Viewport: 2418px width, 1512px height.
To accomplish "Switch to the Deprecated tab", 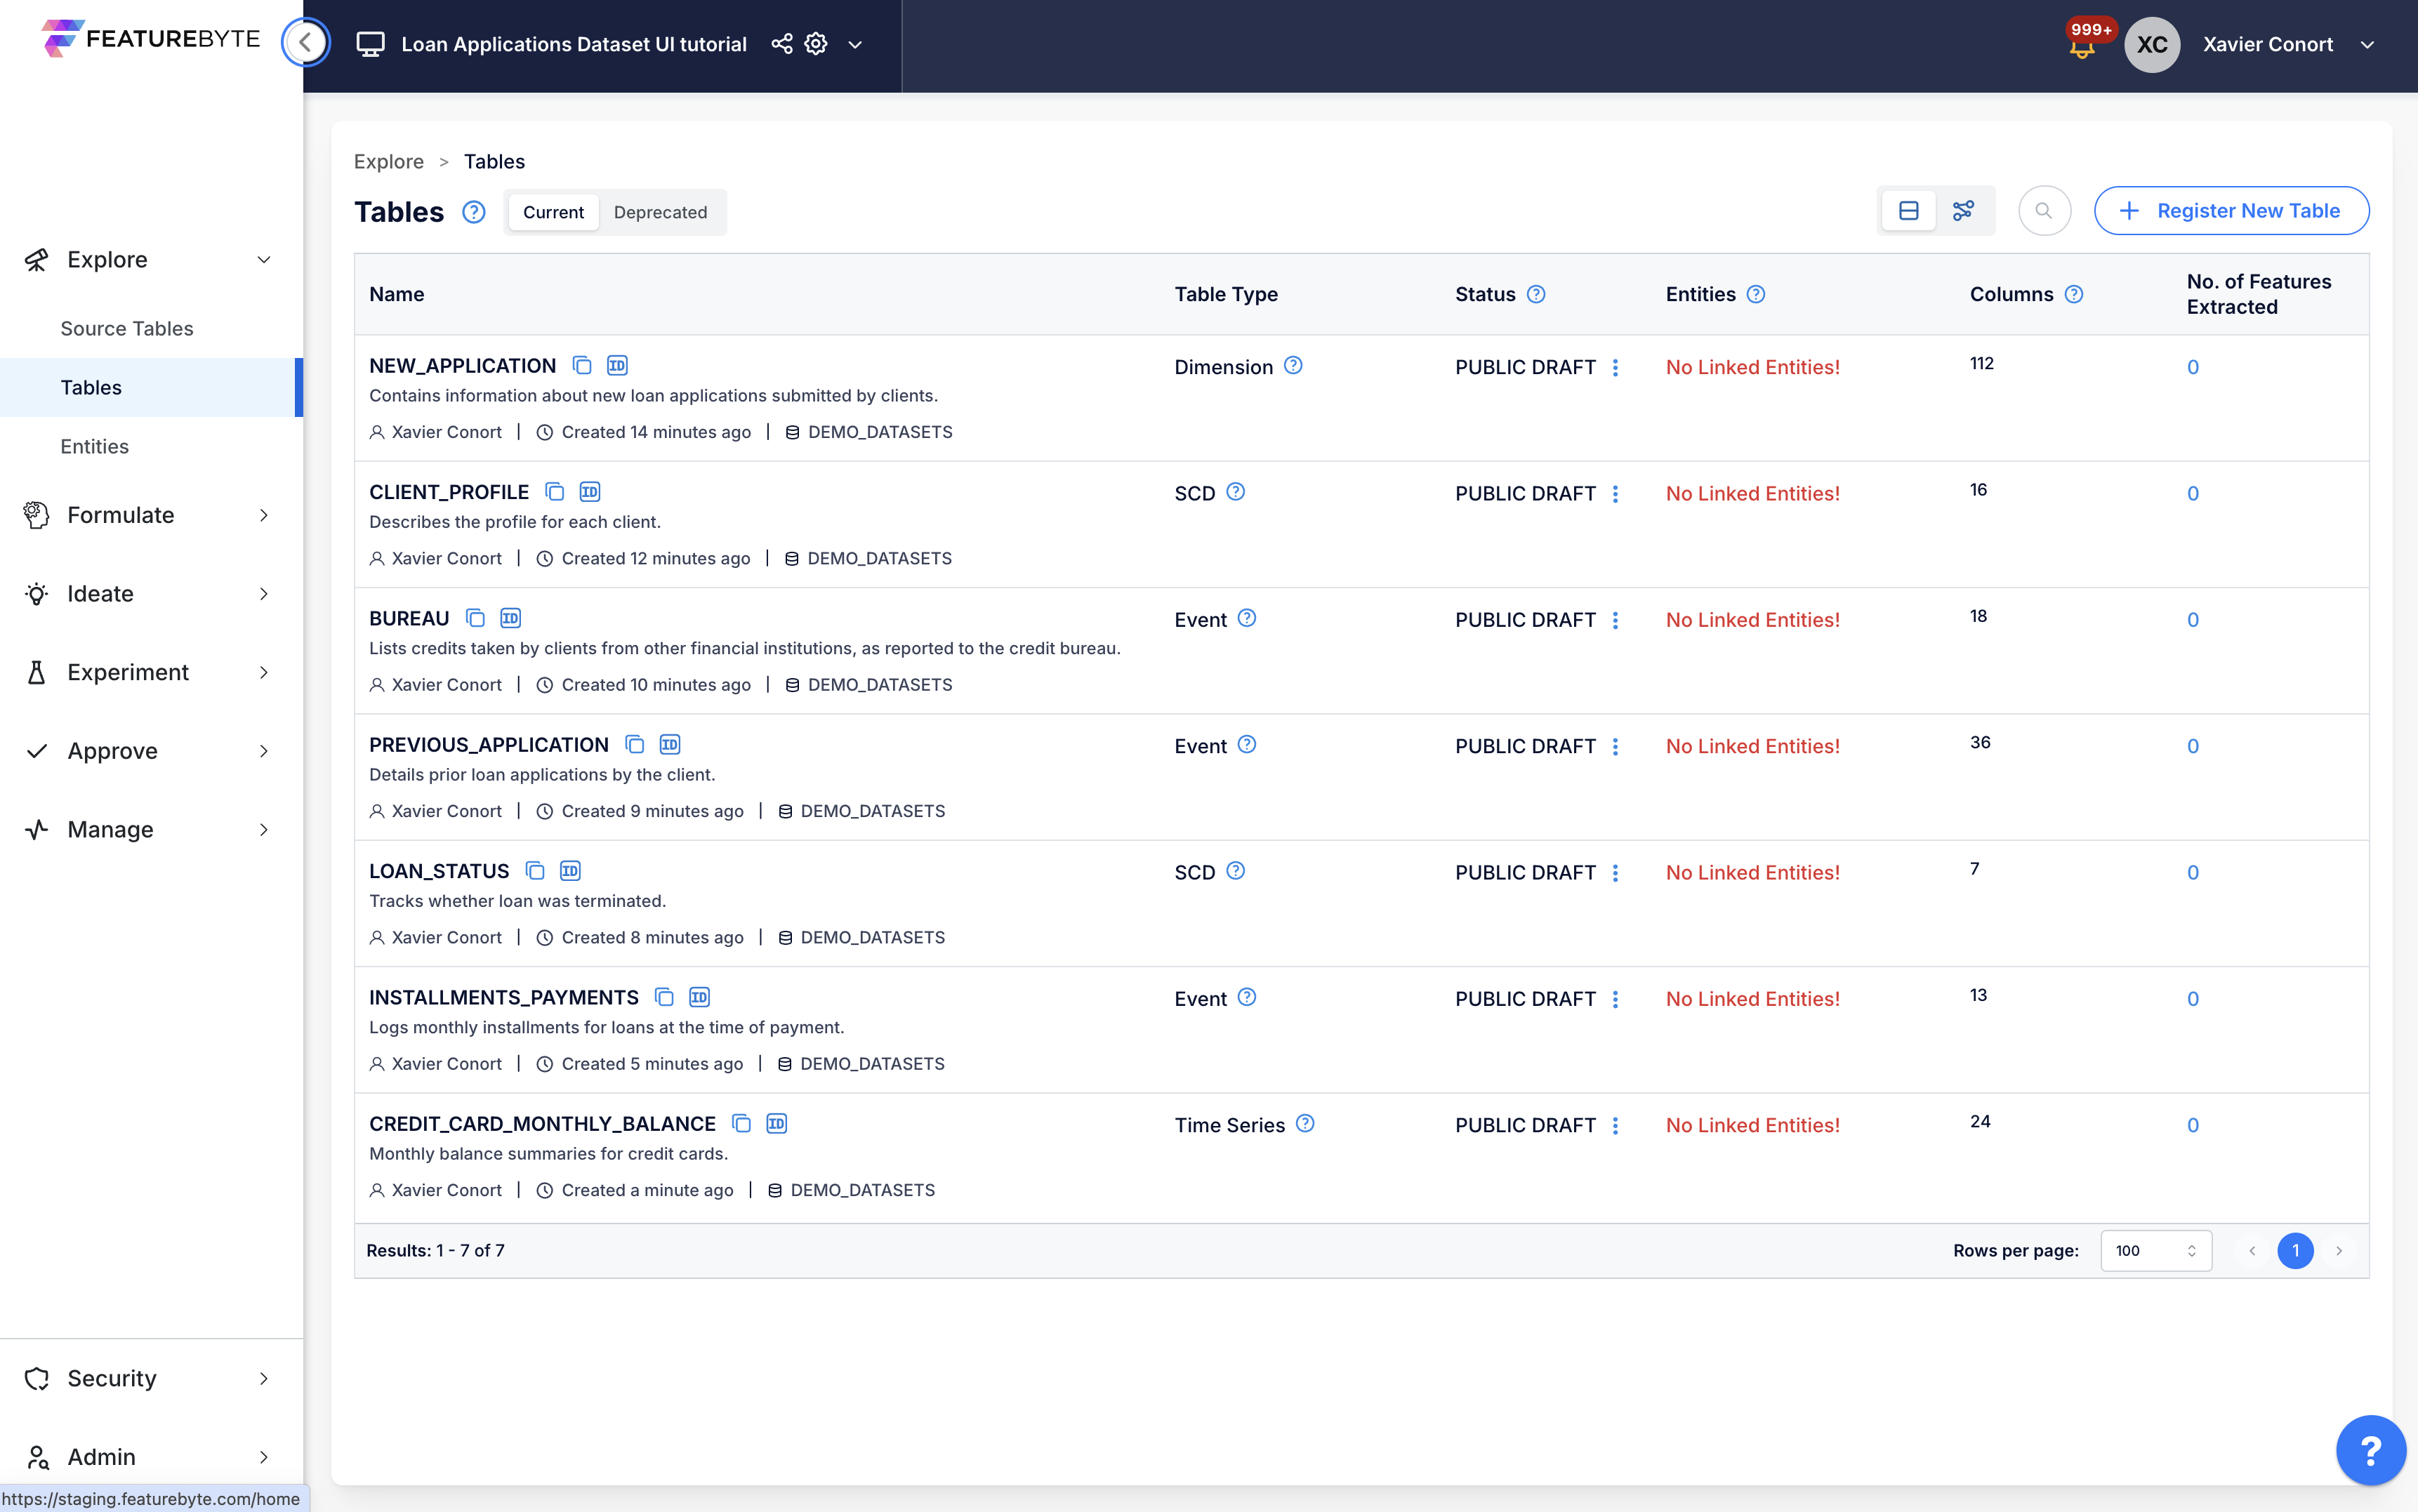I will (660, 212).
